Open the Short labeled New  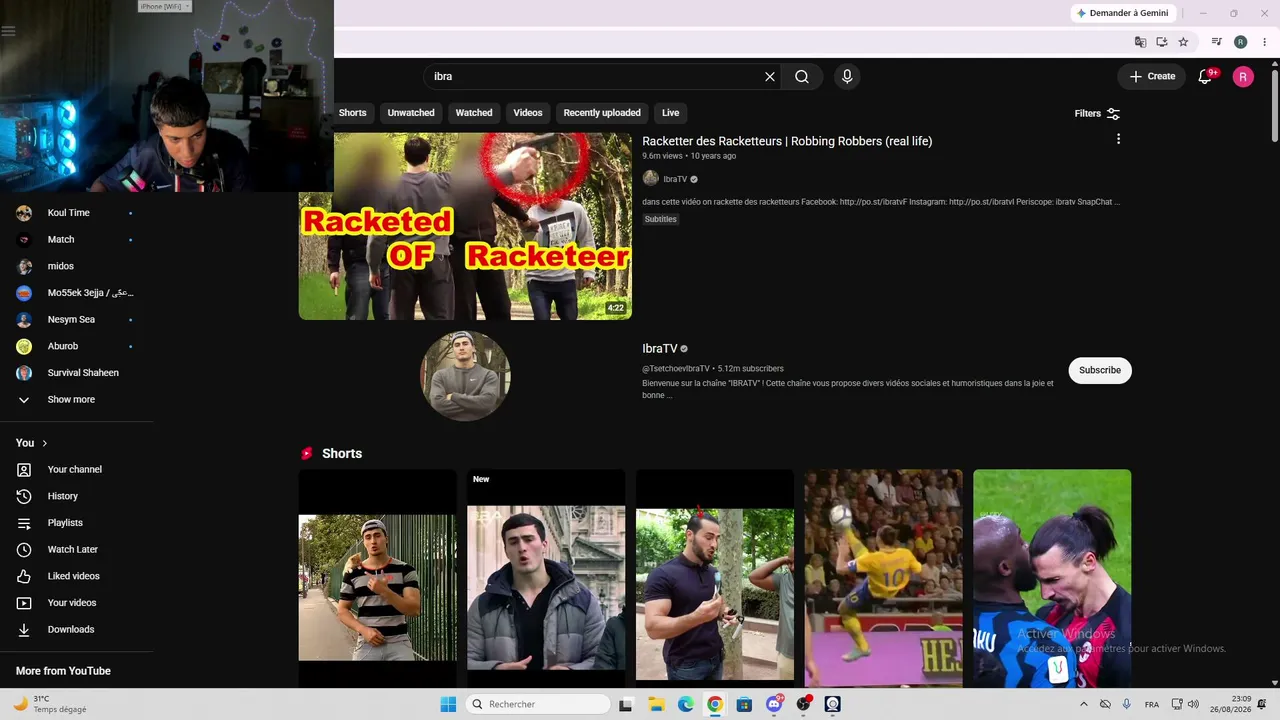[546, 578]
